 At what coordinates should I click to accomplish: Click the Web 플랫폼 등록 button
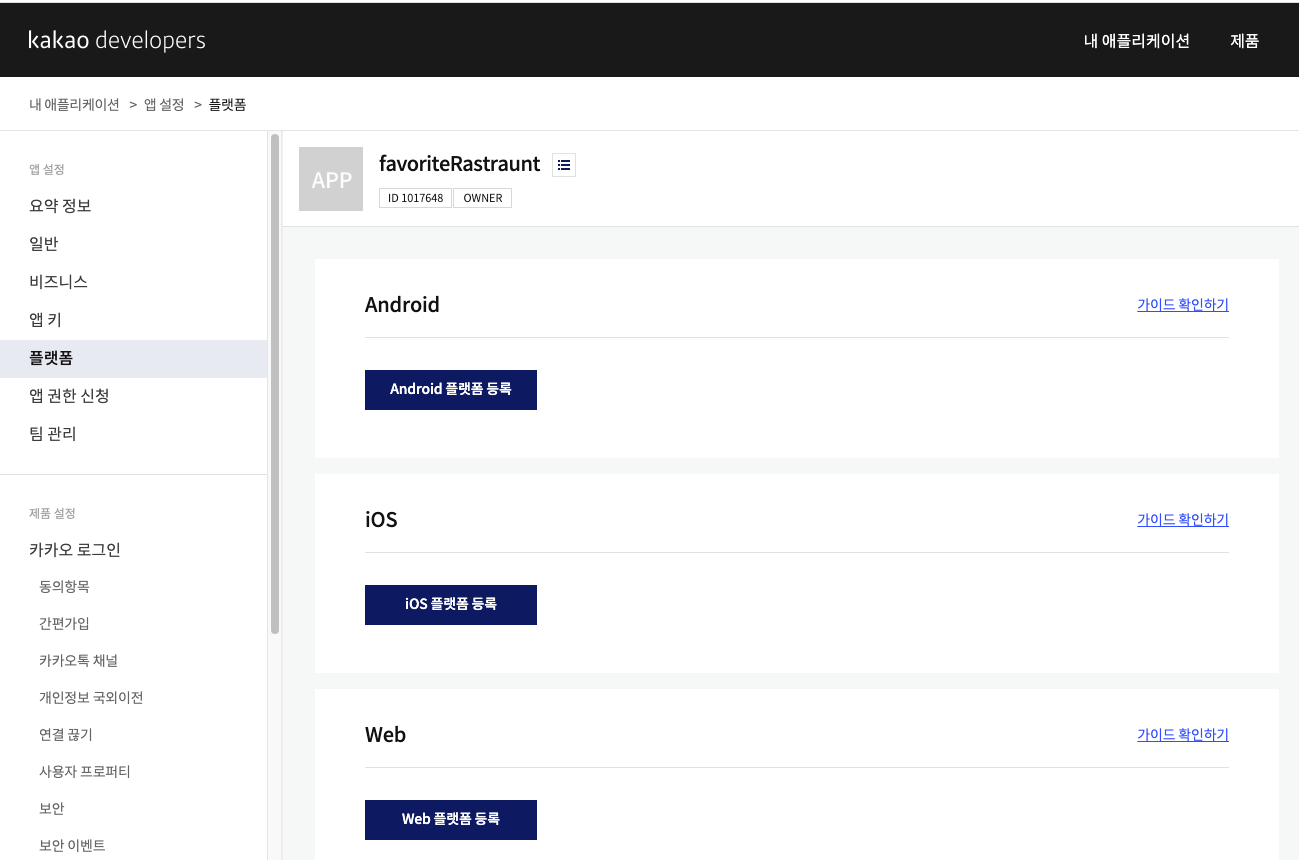coord(451,820)
